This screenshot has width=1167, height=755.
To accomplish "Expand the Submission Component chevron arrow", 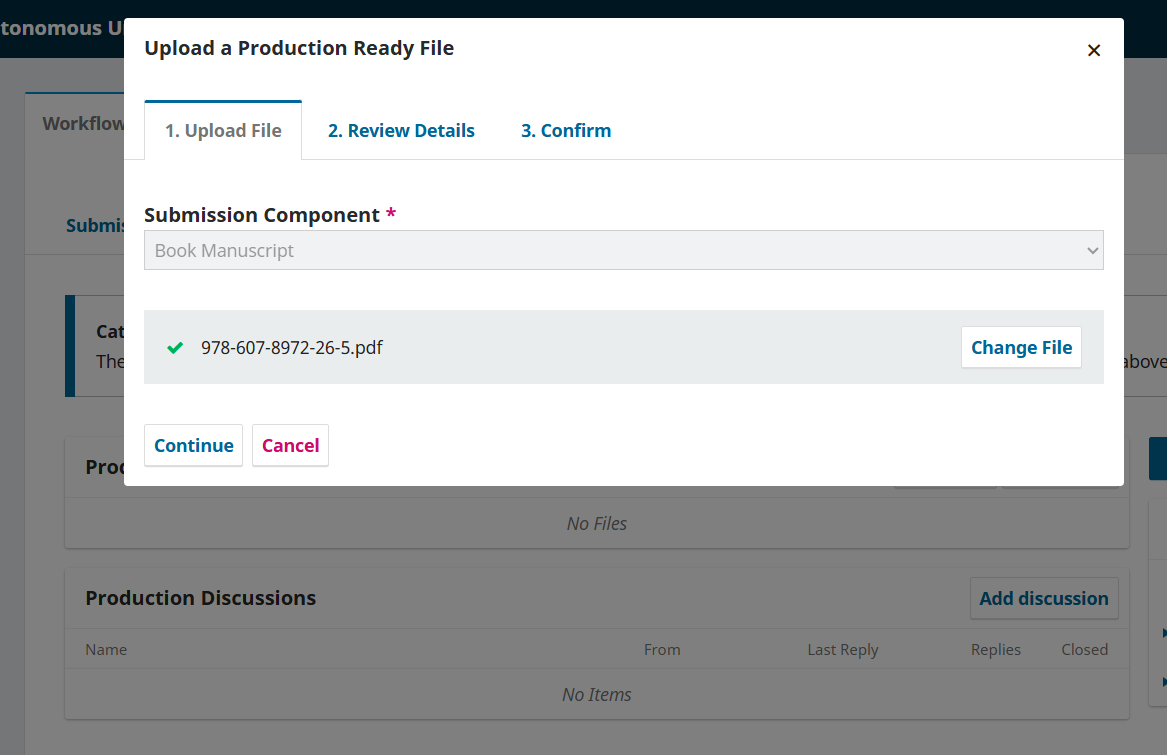I will pyautogui.click(x=1092, y=251).
